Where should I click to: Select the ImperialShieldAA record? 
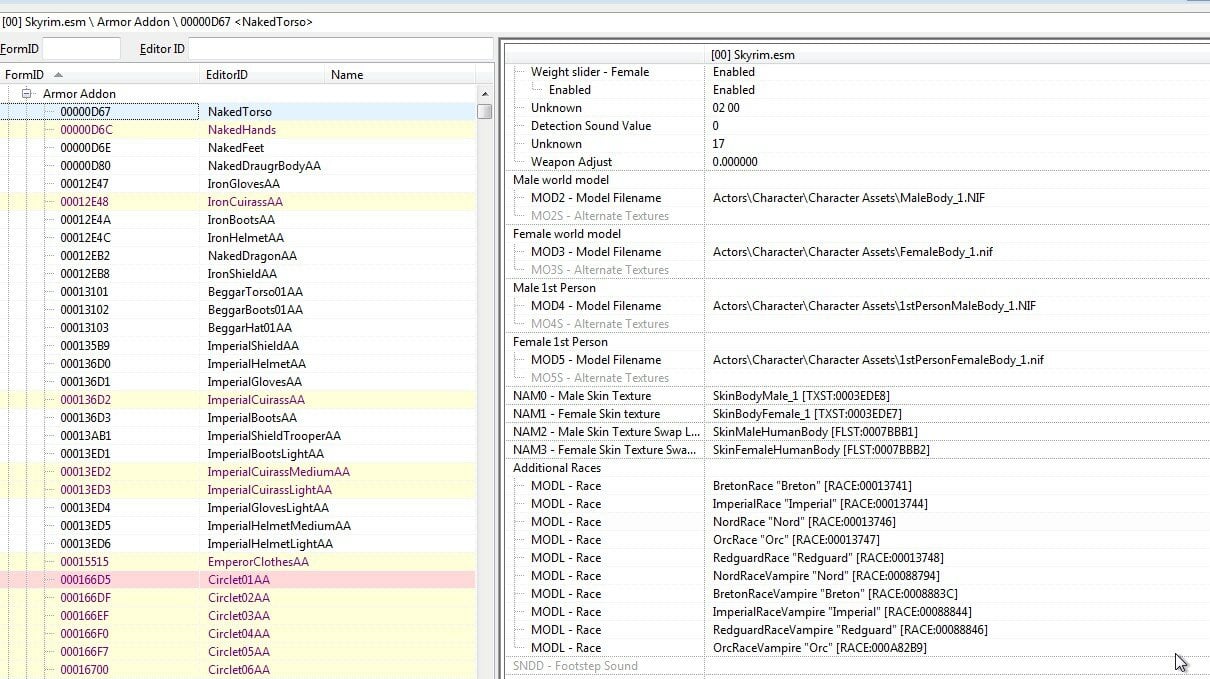click(x=238, y=346)
